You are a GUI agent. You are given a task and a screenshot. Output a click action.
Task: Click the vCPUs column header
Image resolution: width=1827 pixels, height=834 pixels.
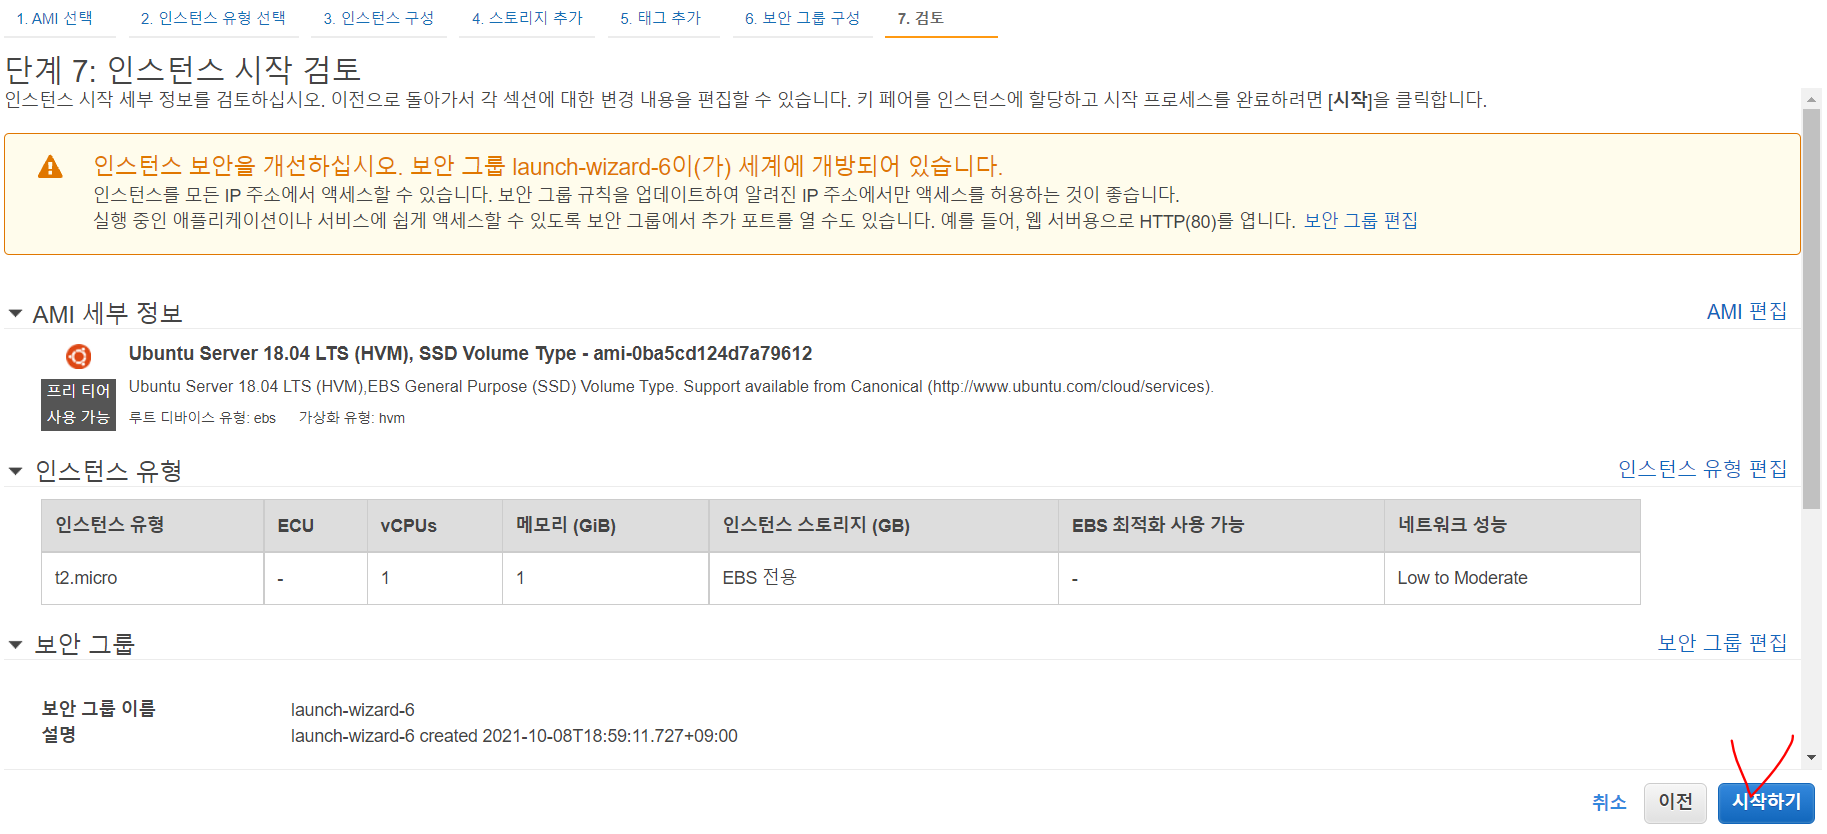click(435, 526)
